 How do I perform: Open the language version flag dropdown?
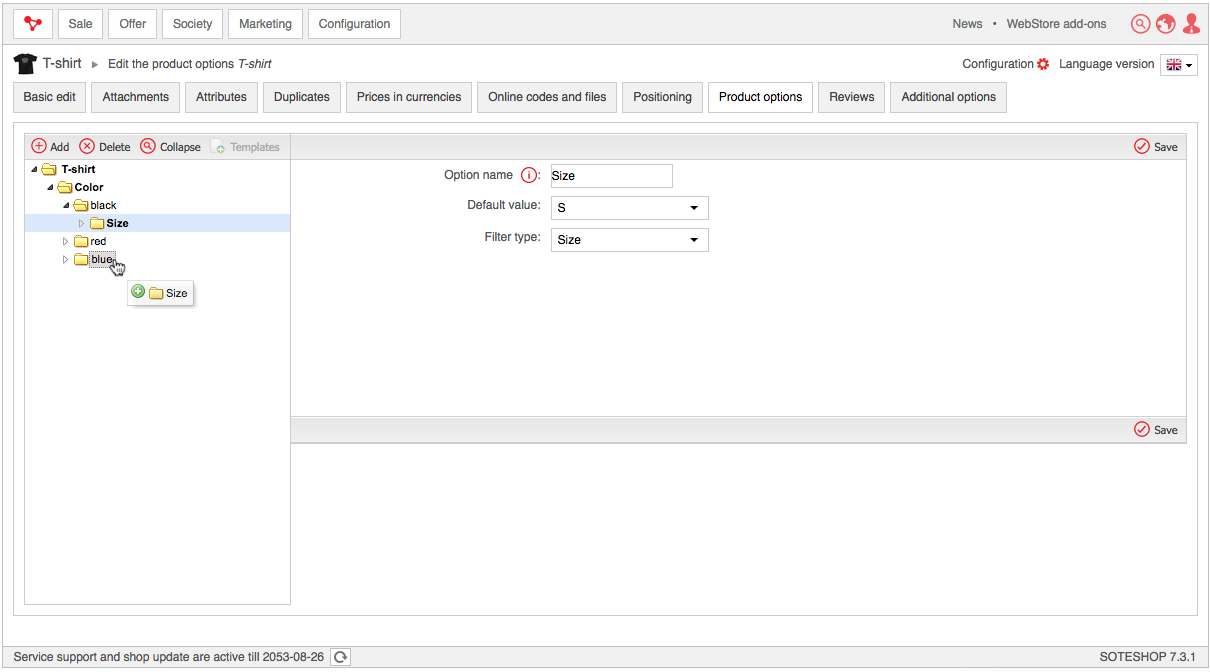click(x=1178, y=65)
